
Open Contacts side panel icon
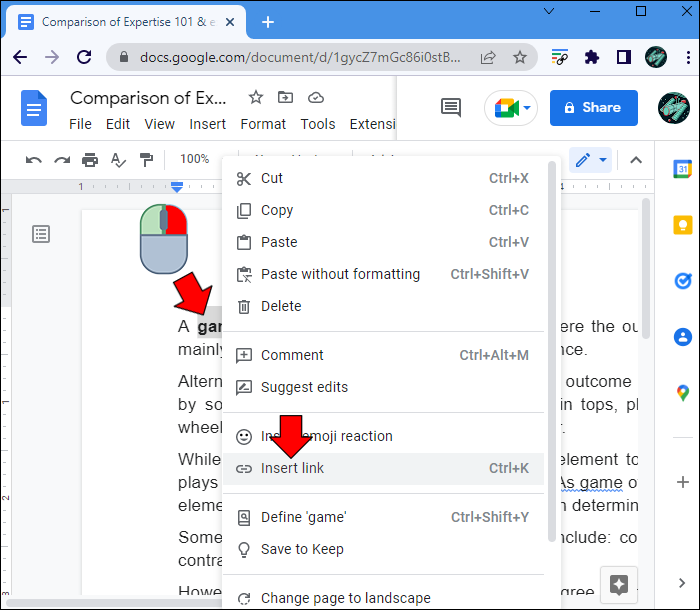point(683,337)
